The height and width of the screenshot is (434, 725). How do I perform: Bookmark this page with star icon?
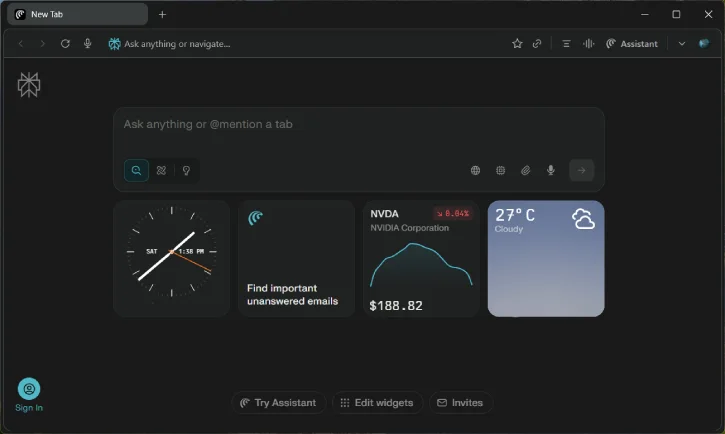tap(517, 44)
